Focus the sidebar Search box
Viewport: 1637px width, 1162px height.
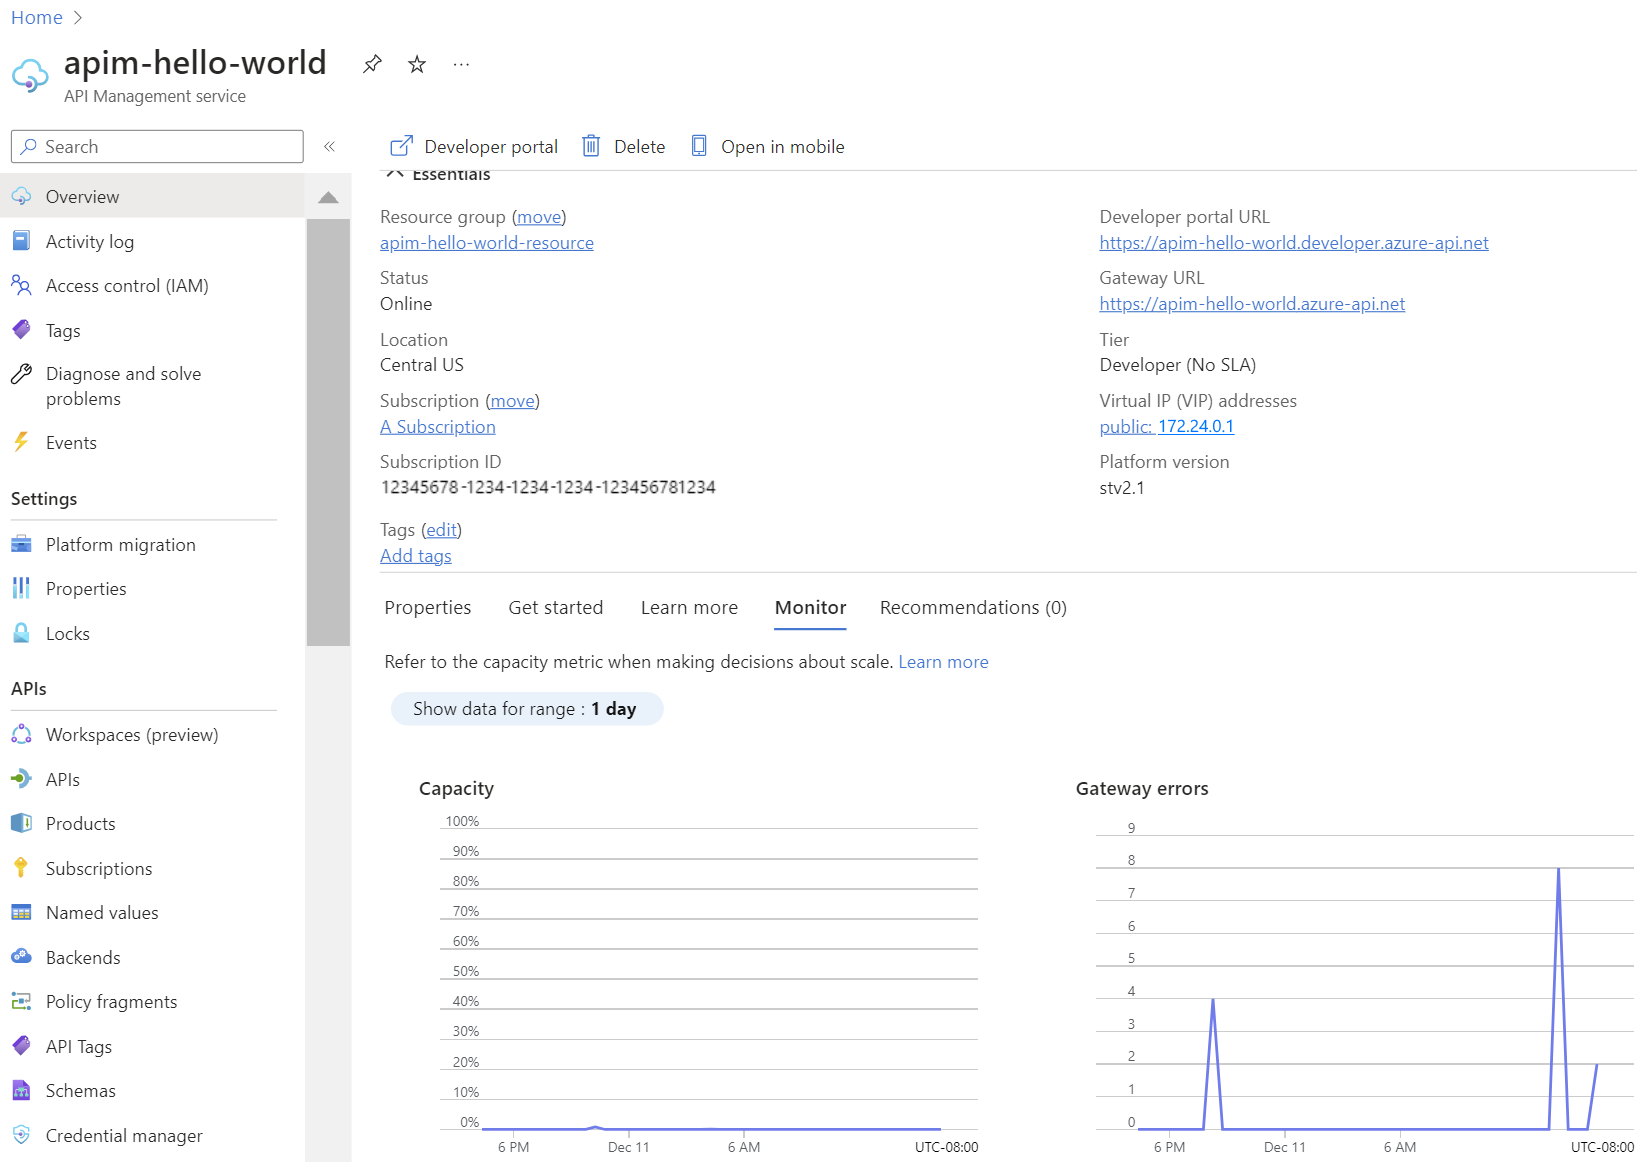pos(157,146)
